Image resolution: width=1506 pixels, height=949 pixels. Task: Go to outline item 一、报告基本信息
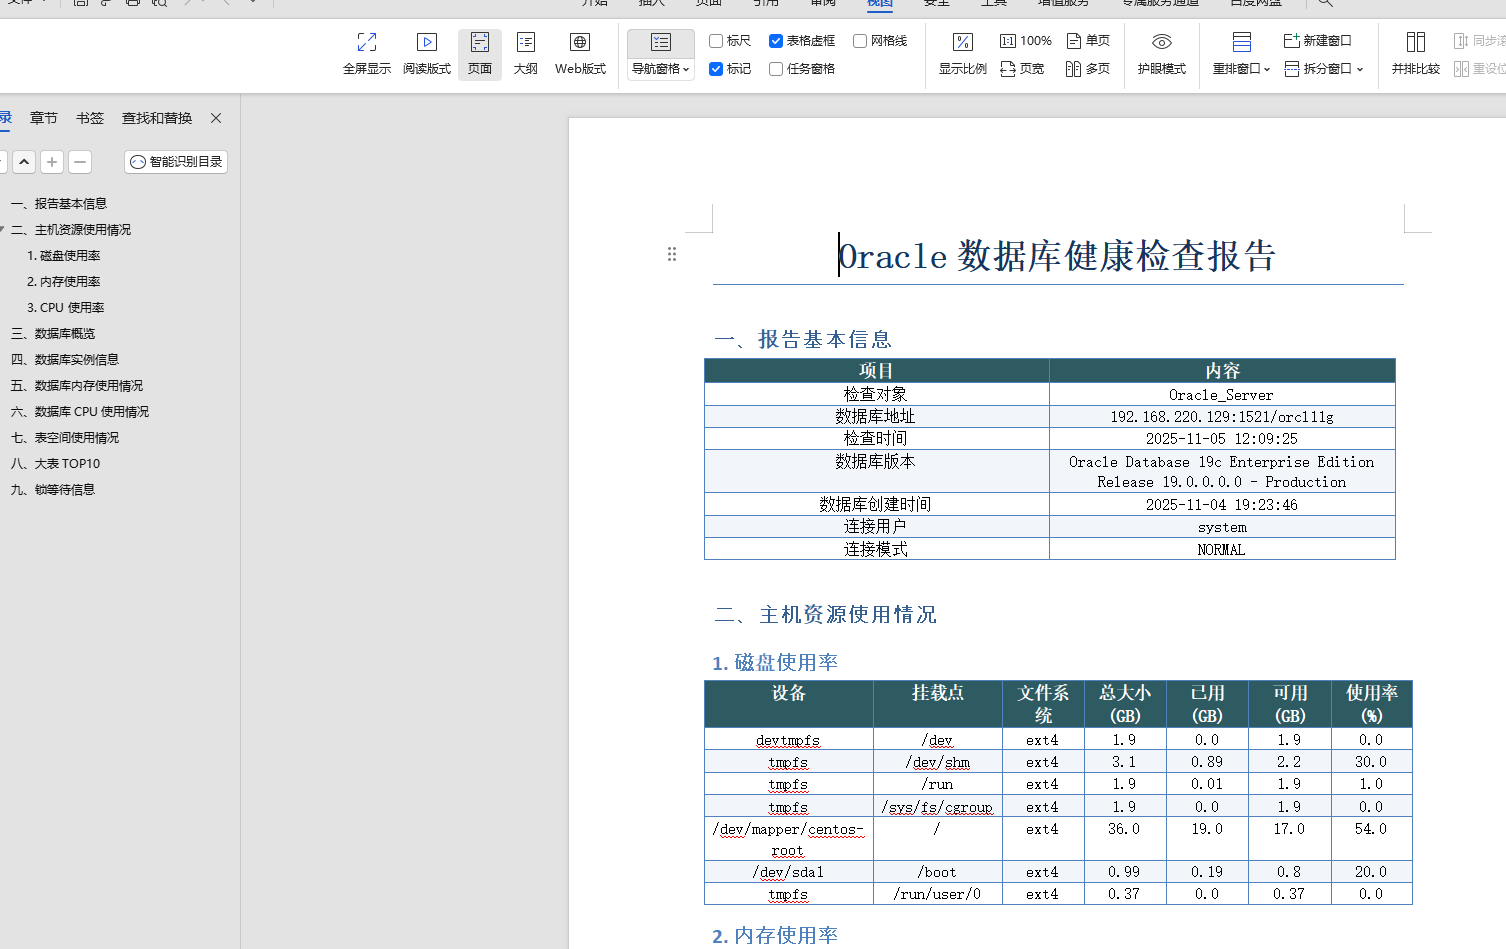pyautogui.click(x=59, y=204)
